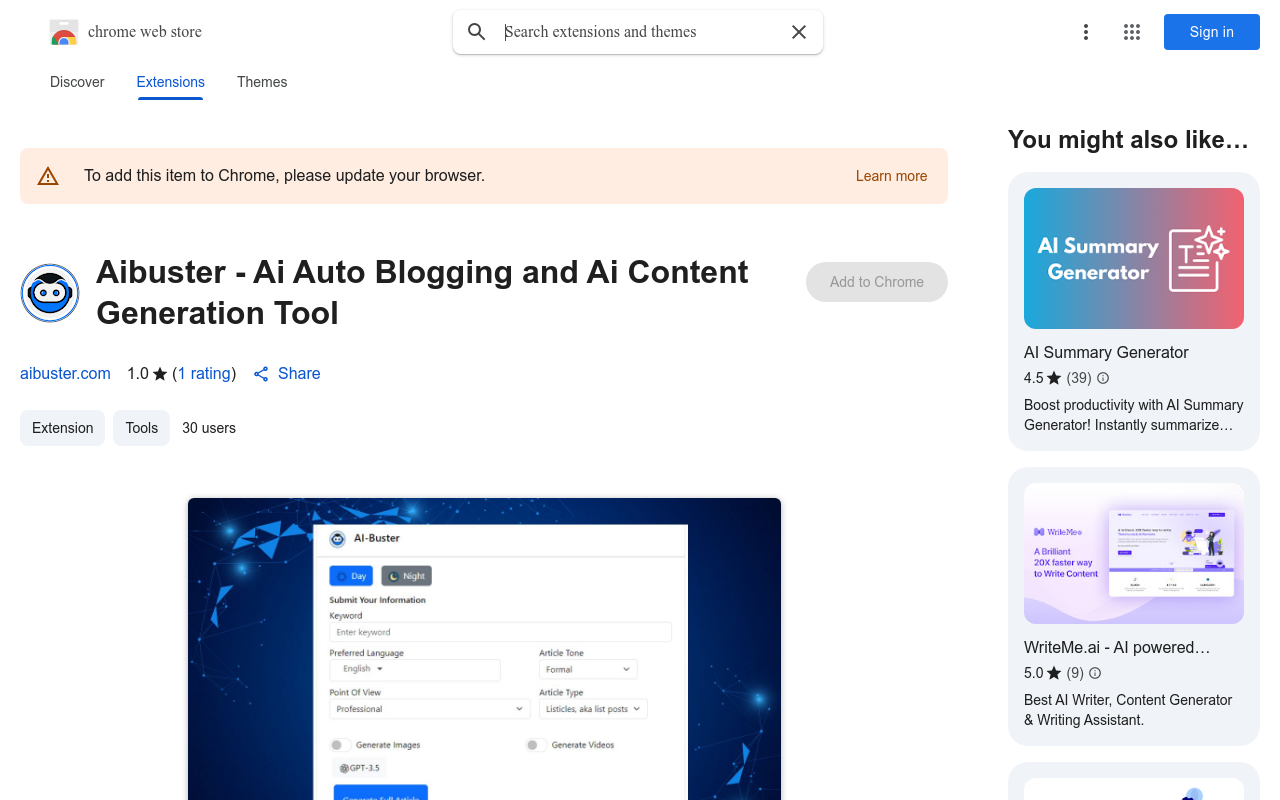Open the Themes tab
The image size is (1280, 800).
(x=262, y=82)
